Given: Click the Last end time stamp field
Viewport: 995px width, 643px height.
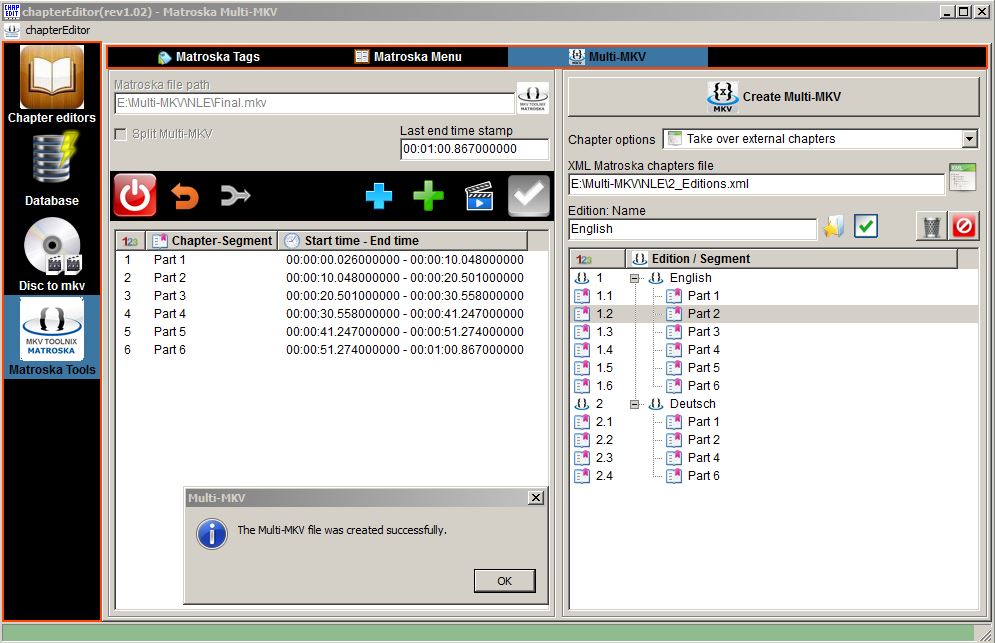Looking at the screenshot, I should [474, 149].
